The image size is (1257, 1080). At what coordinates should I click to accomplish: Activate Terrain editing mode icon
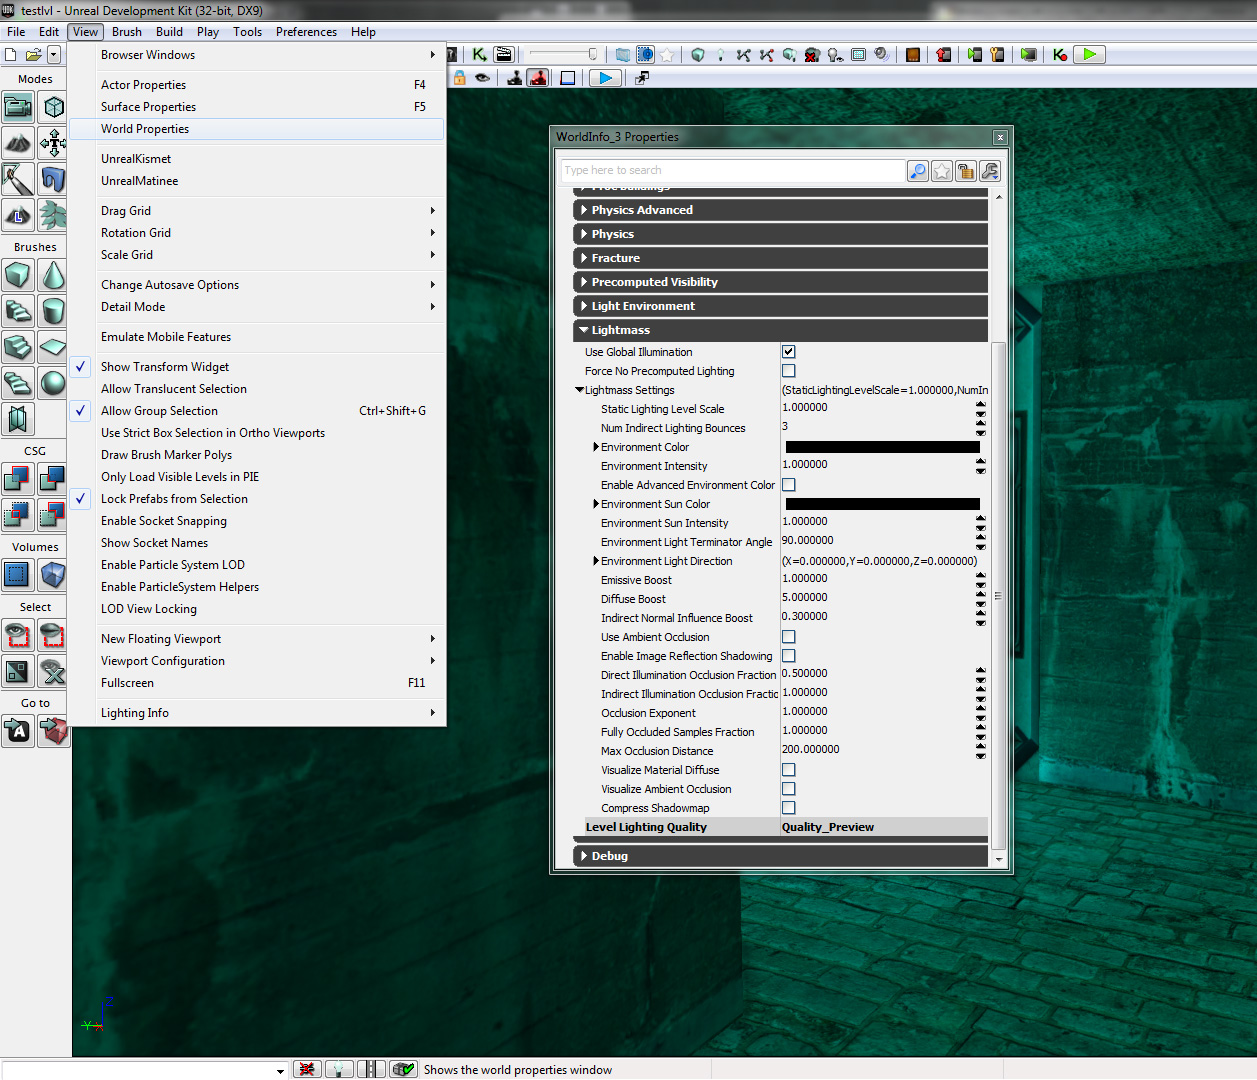tap(18, 143)
